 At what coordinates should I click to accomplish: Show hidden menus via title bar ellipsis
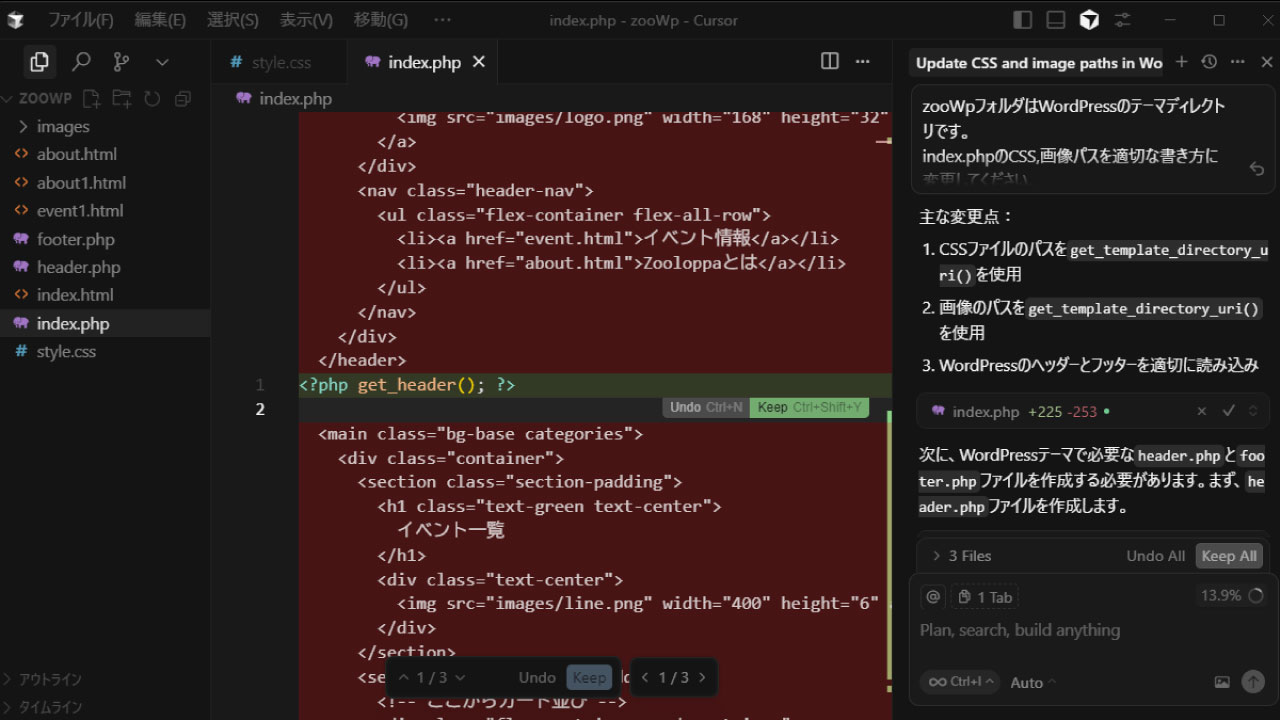pos(443,20)
